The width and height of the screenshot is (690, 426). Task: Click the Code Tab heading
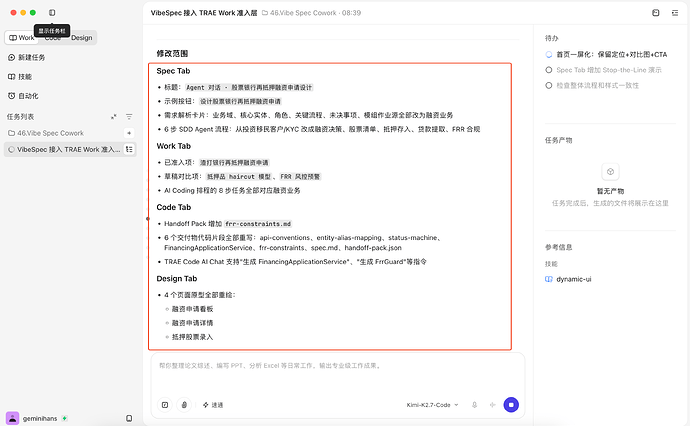(174, 207)
